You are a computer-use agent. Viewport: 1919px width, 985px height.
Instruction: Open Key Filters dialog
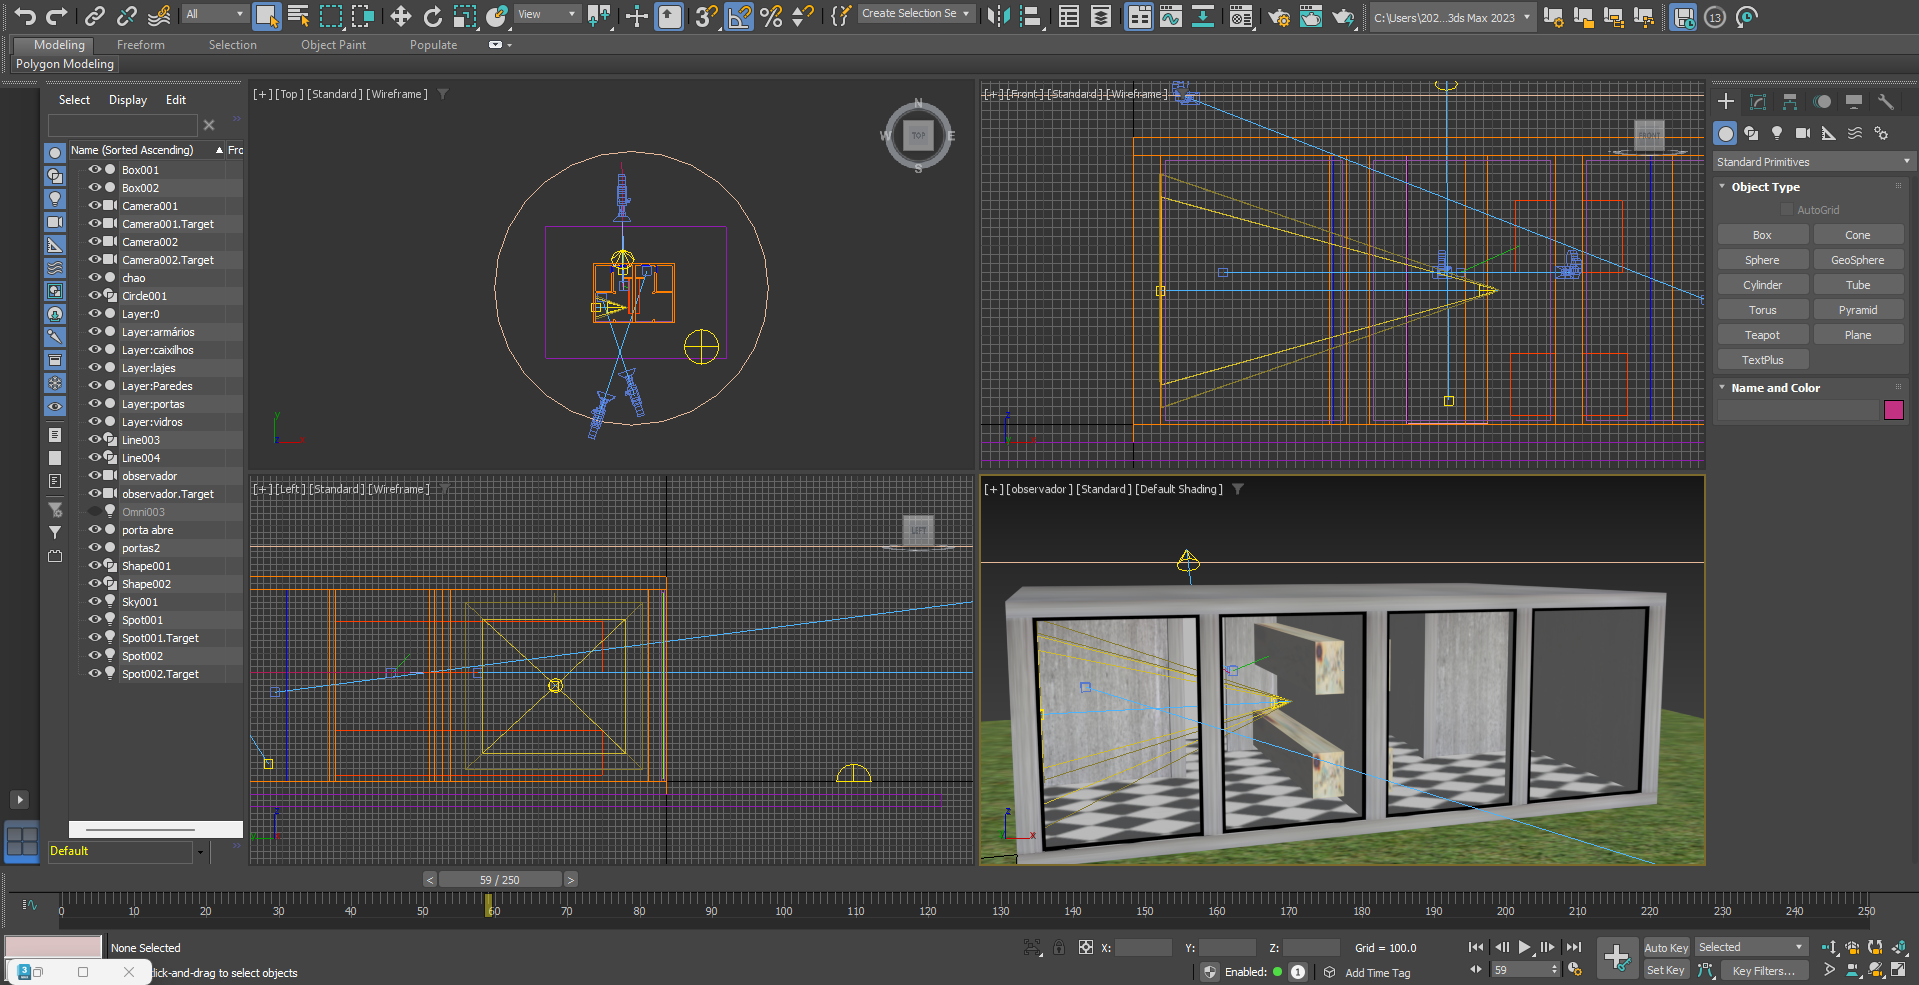click(1763, 971)
